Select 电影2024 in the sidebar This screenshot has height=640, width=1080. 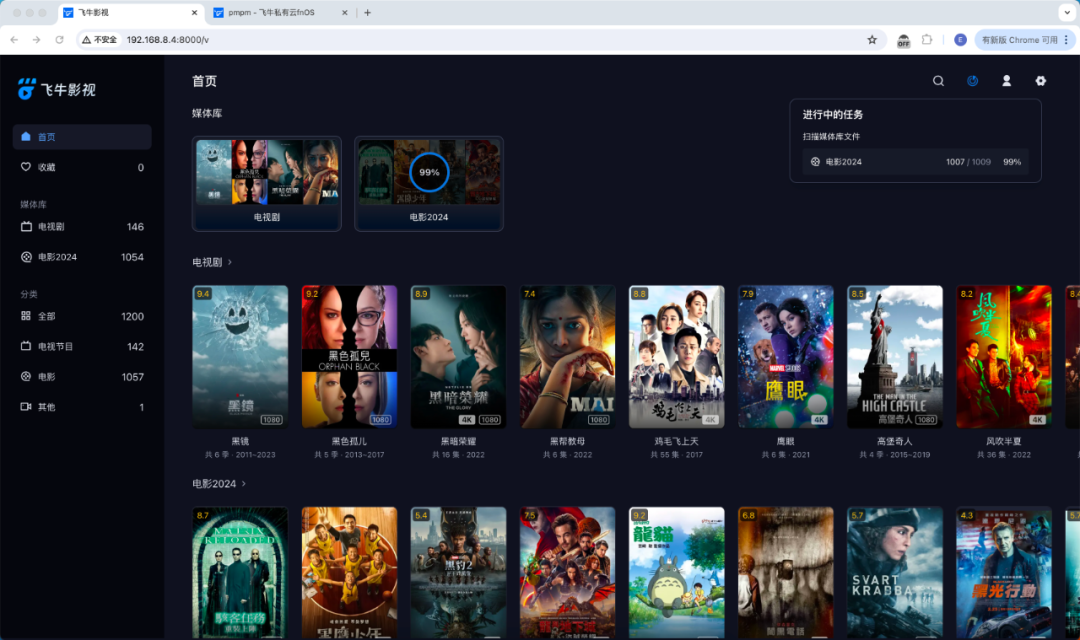pyautogui.click(x=81, y=256)
